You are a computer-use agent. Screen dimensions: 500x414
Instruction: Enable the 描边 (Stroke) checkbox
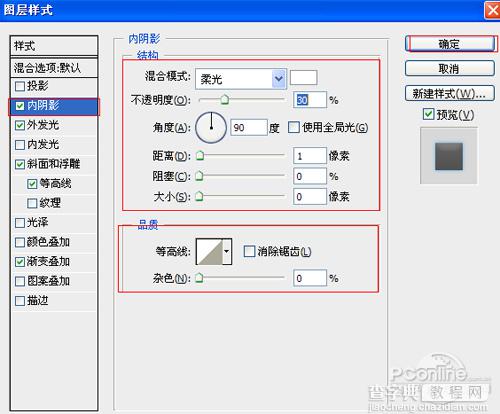[20, 301]
